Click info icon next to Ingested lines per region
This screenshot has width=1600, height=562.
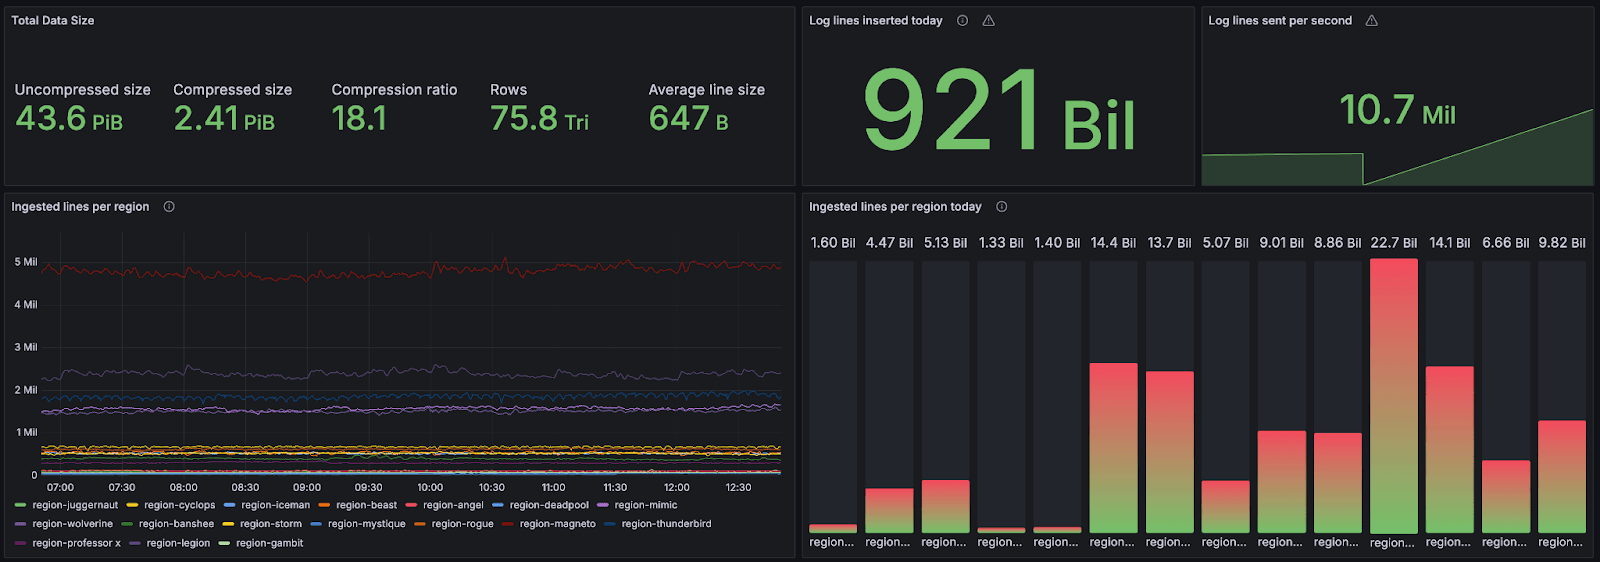click(x=169, y=207)
